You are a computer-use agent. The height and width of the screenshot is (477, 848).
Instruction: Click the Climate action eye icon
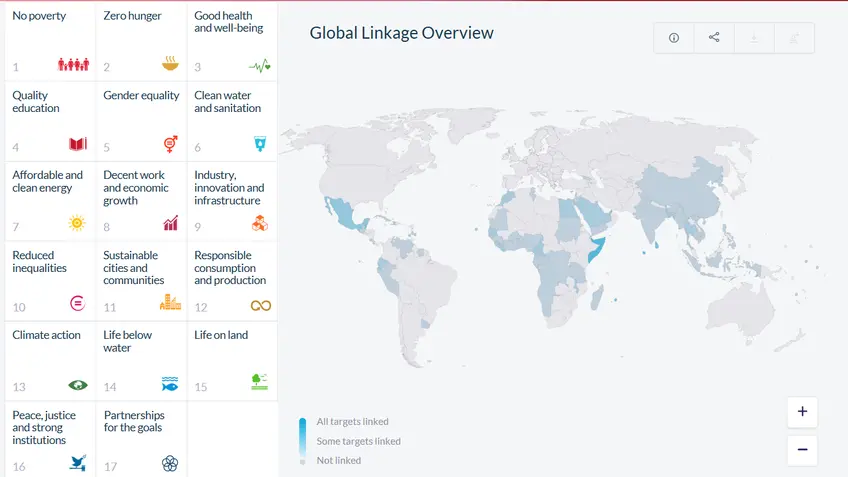[x=78, y=385]
